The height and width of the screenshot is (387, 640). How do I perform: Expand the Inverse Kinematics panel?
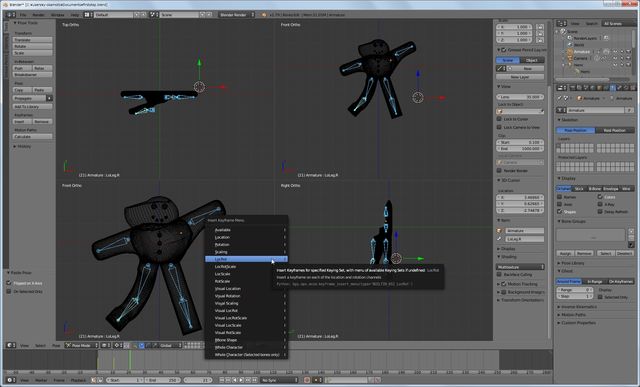coord(578,307)
